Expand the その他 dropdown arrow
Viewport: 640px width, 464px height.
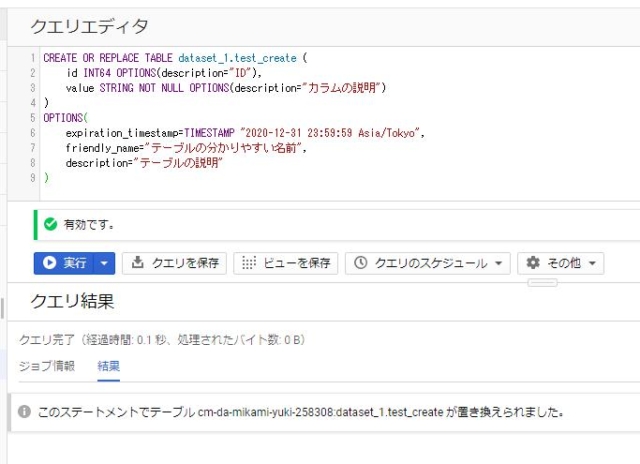592,263
